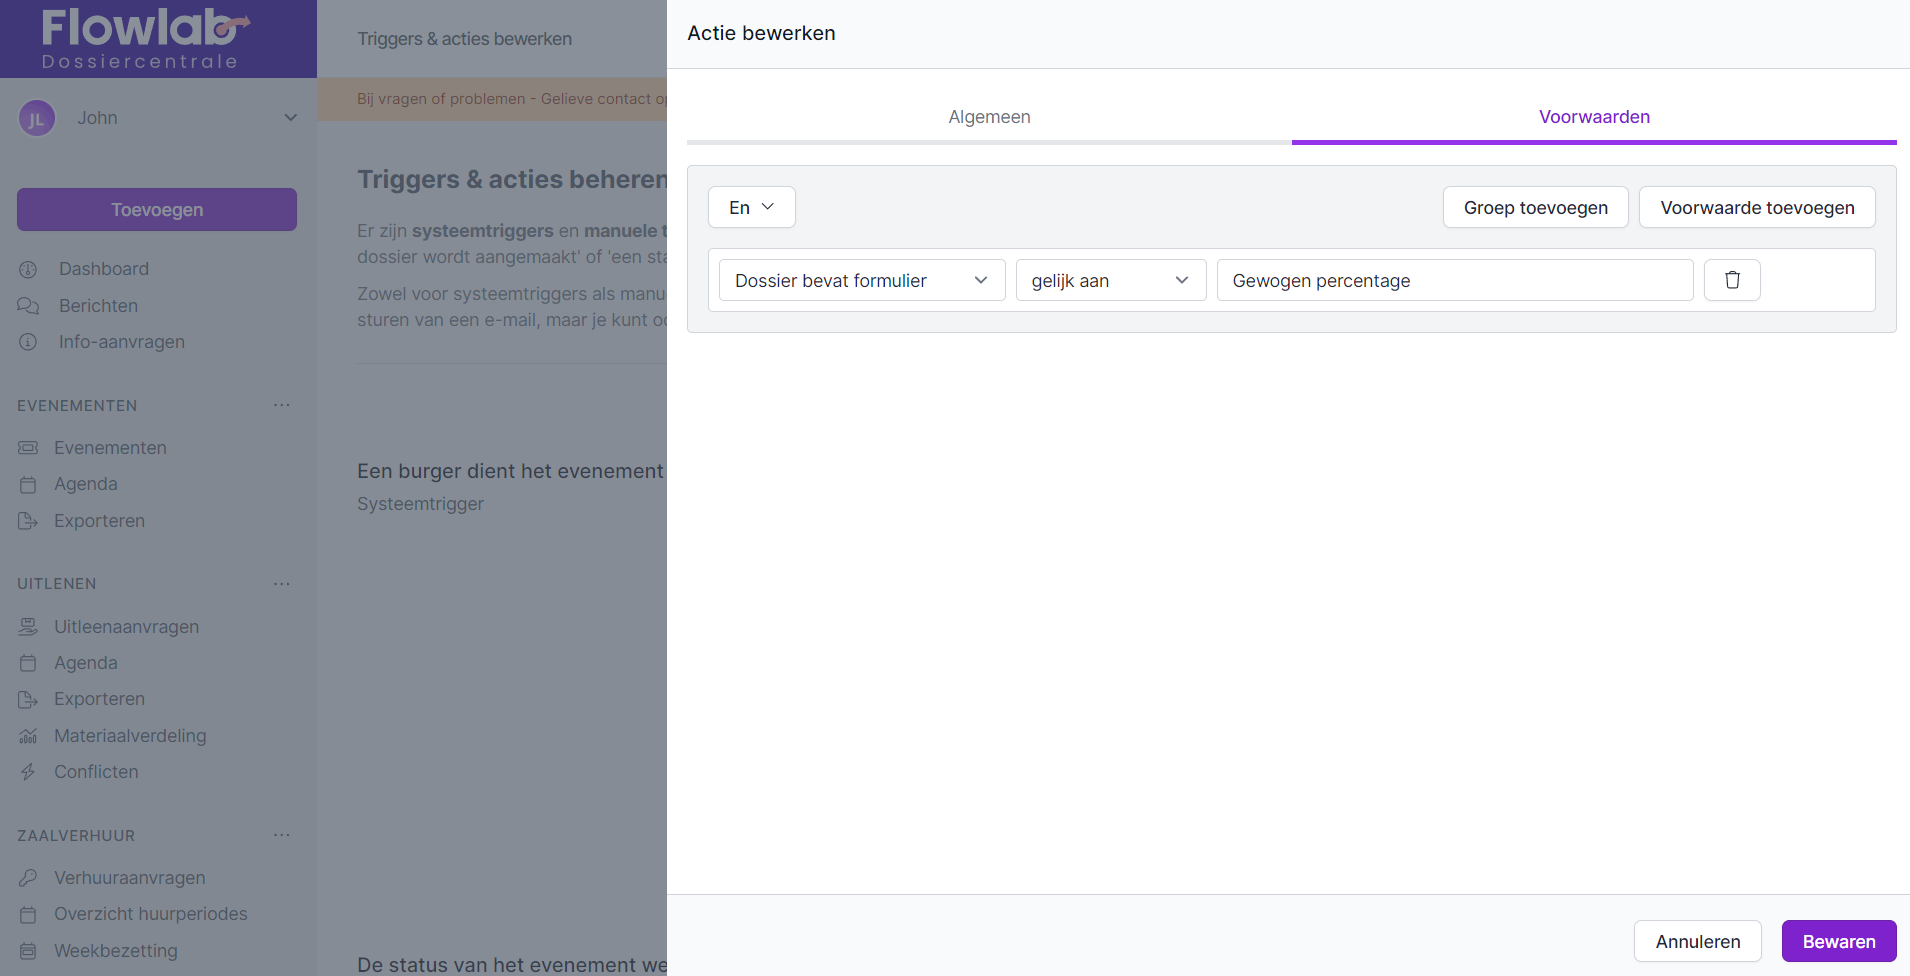1910x976 pixels.
Task: Click the Annuleren button
Action: pos(1697,942)
